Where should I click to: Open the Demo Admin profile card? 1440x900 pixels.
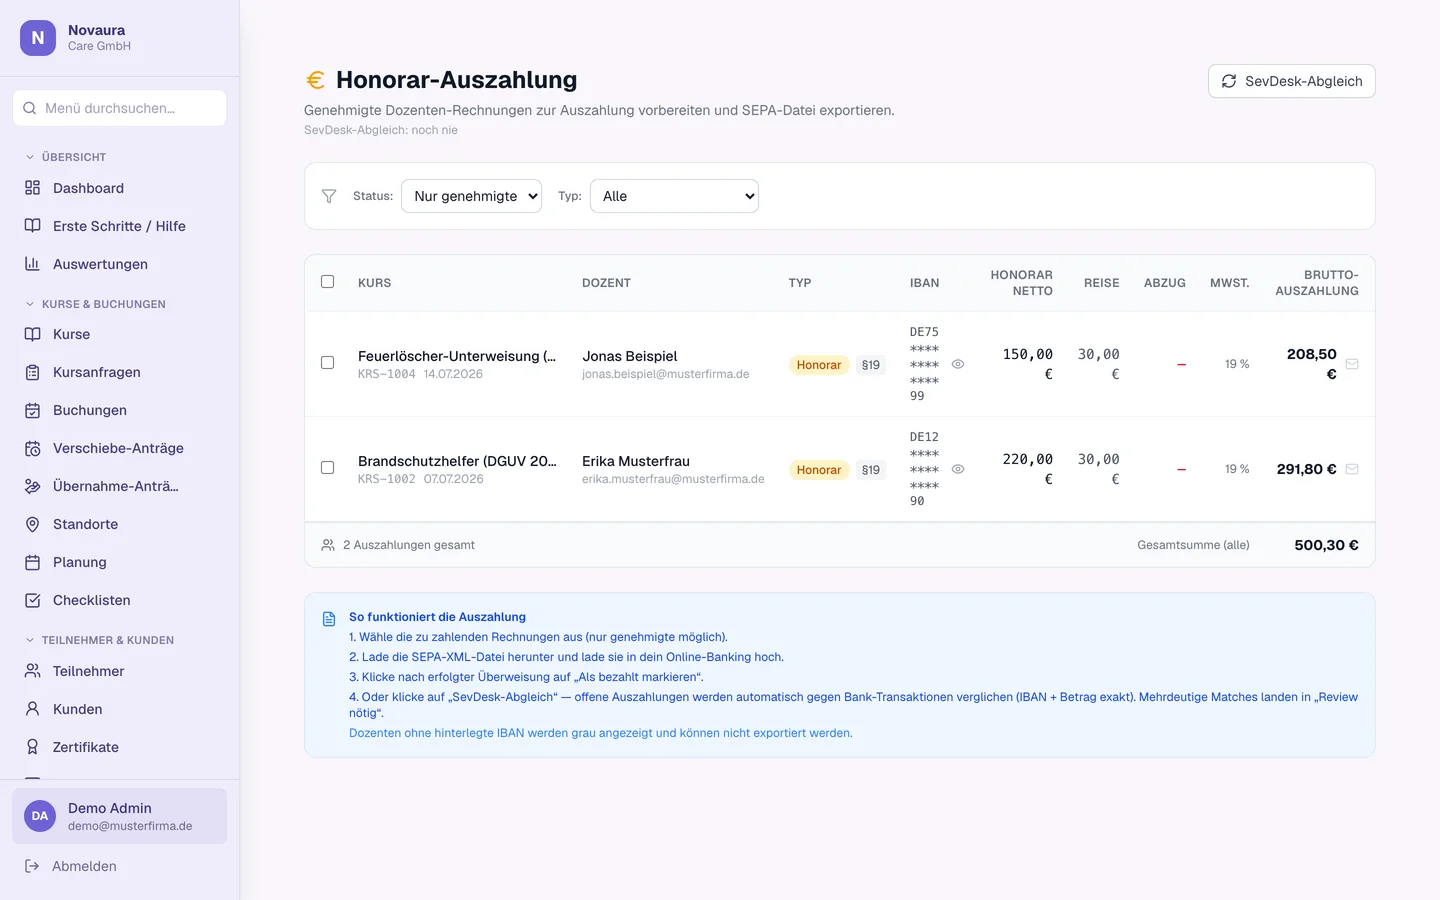[120, 816]
